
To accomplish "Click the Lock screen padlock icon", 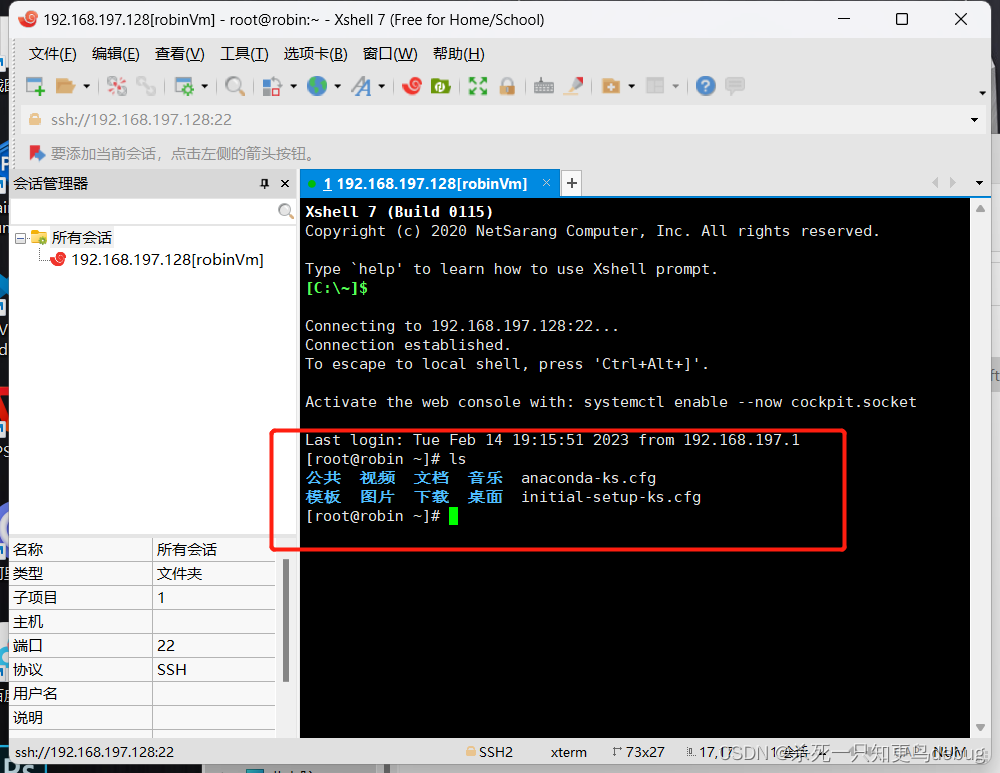I will click(508, 86).
